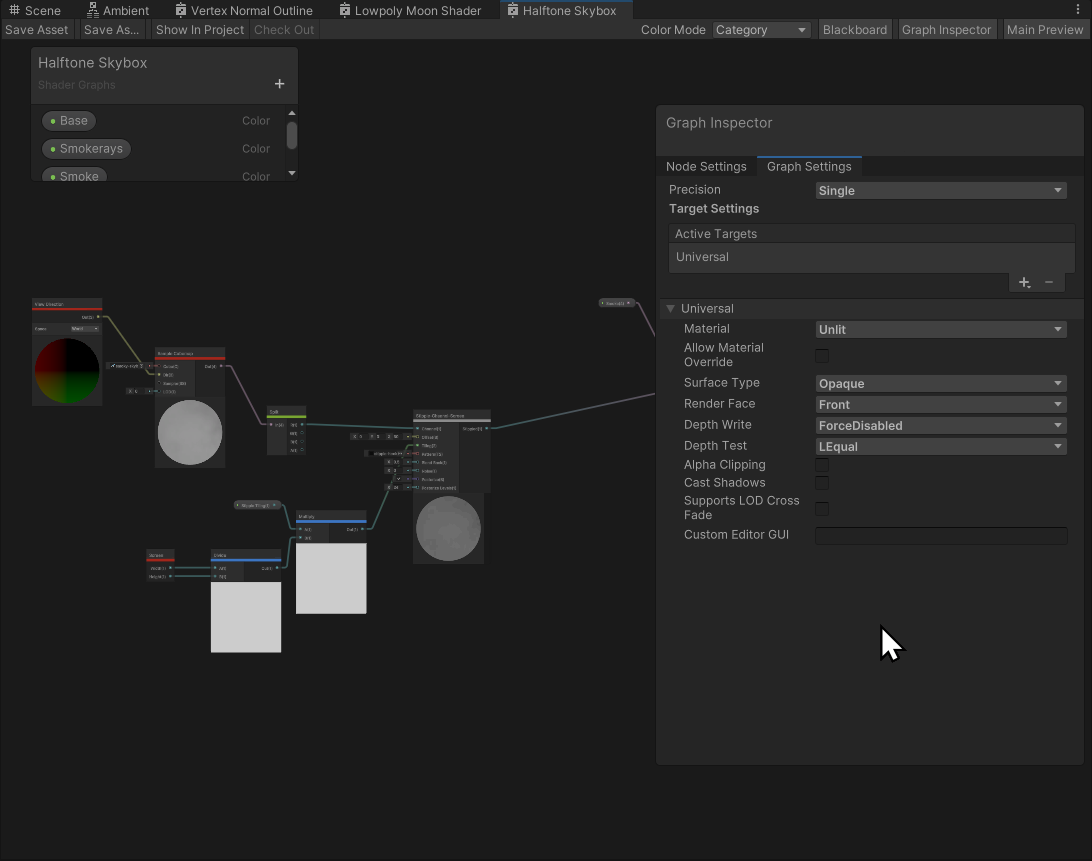Screen dimensions: 1092x861
Task: Toggle the Main Preview button
Action: (x=1044, y=30)
